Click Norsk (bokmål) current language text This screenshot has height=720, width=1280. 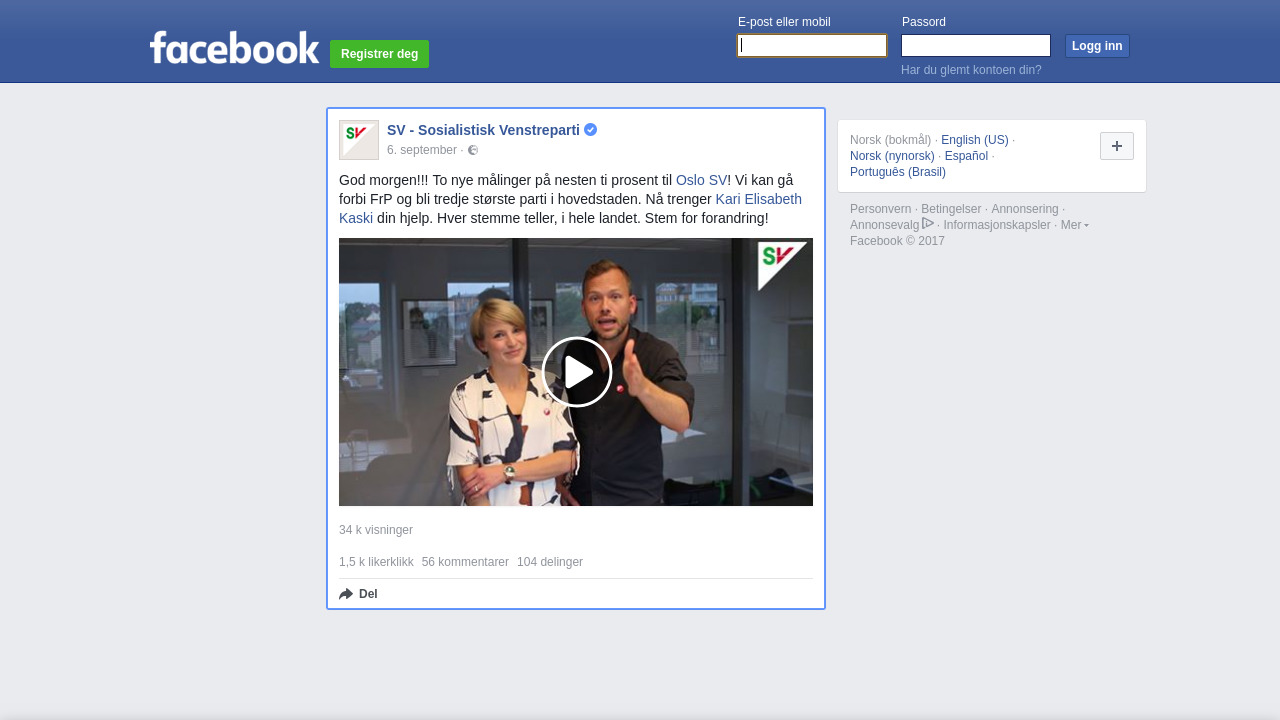point(891,140)
